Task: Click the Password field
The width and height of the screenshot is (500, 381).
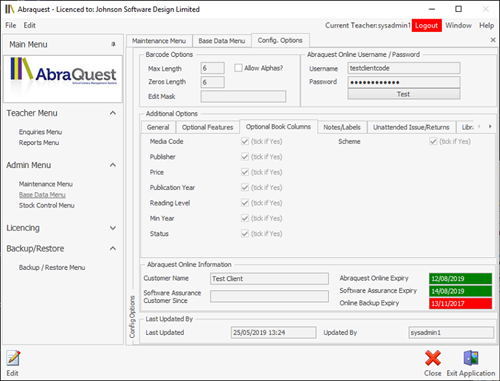Action: pos(404,82)
